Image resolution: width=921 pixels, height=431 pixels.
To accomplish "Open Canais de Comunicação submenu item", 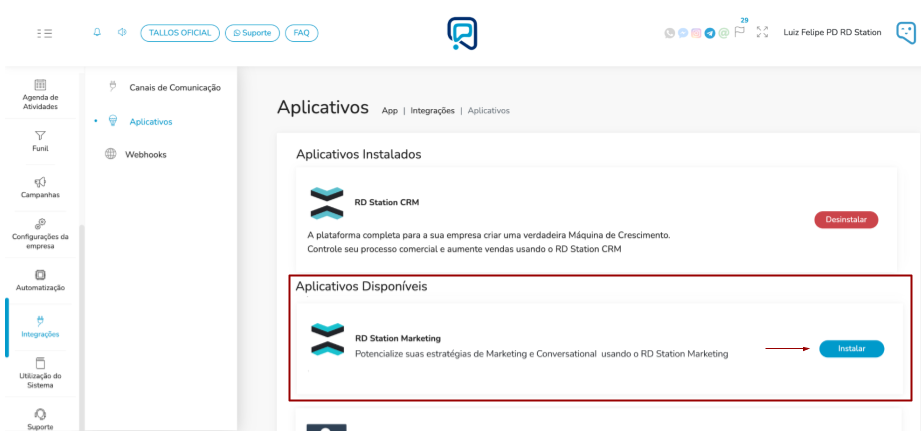I will tap(174, 87).
